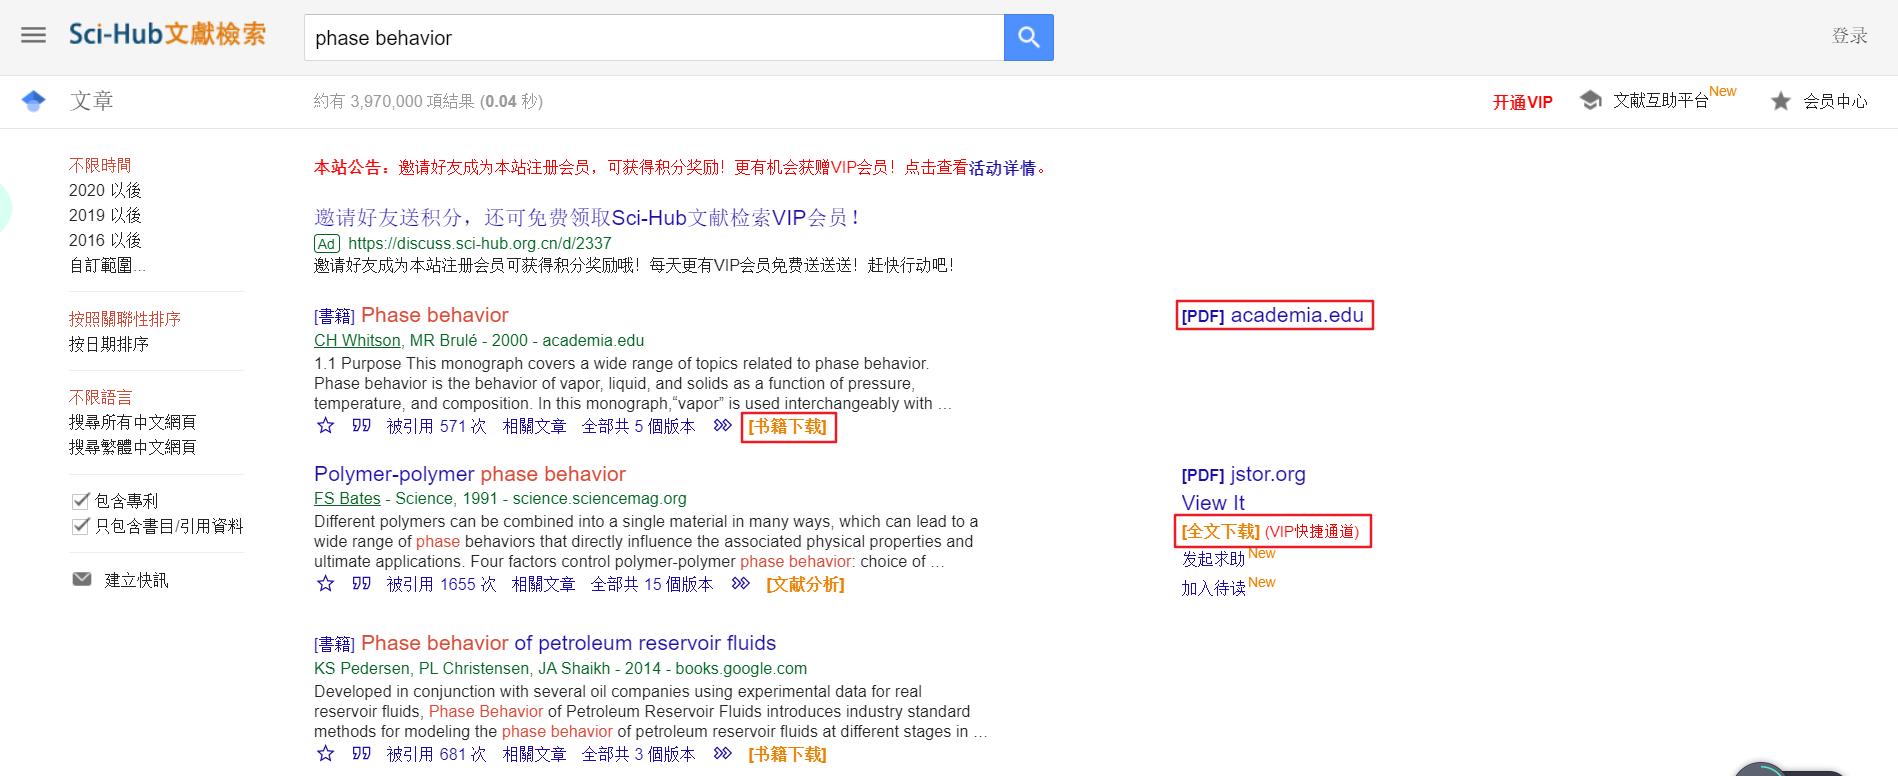The height and width of the screenshot is (776, 1898).
Task: View 被引用 1655 次 citations
Action: 441,584
